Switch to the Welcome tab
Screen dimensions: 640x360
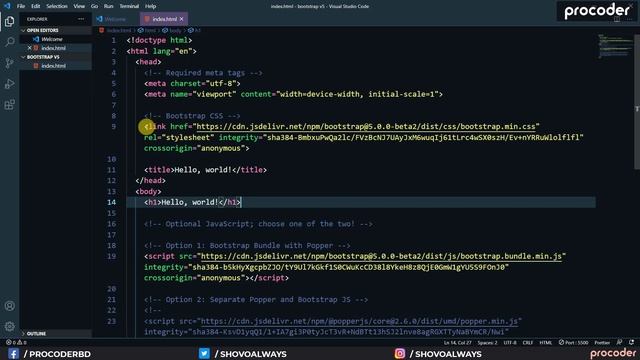115,19
